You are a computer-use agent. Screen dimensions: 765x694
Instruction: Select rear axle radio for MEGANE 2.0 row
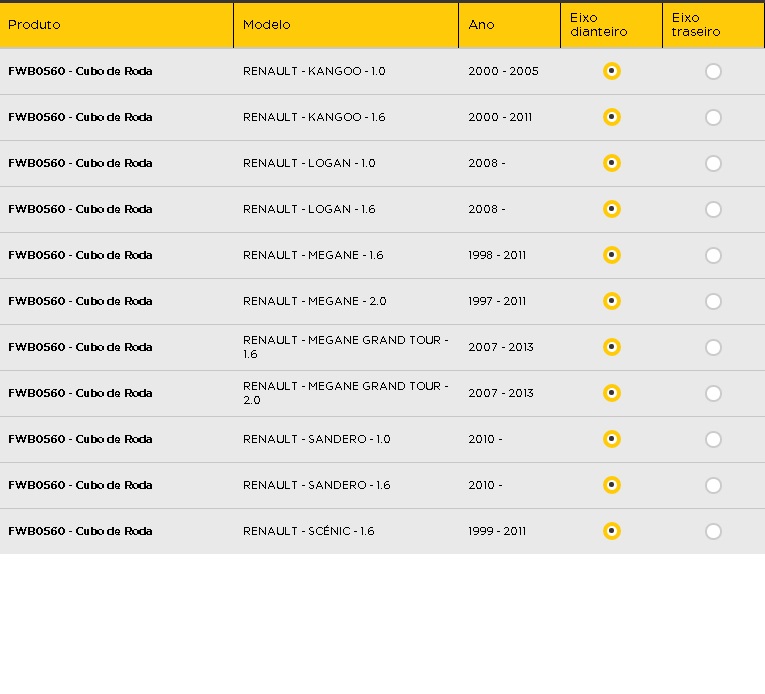tap(713, 301)
